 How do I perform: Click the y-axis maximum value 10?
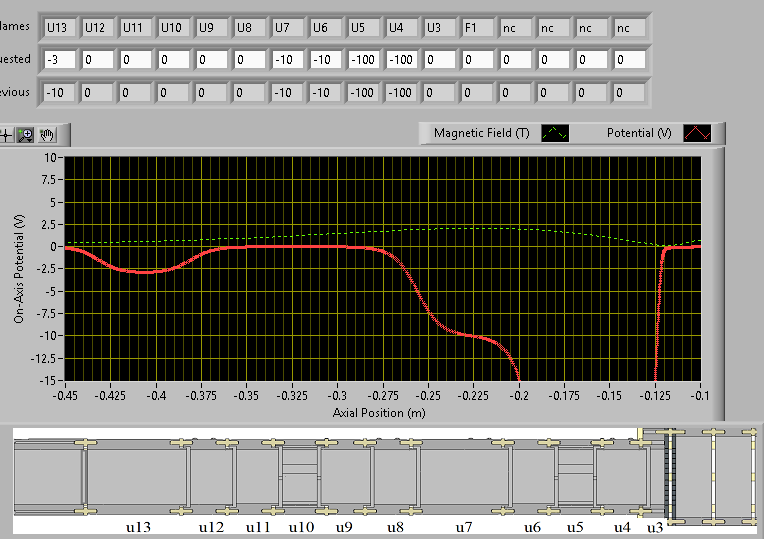click(50, 157)
